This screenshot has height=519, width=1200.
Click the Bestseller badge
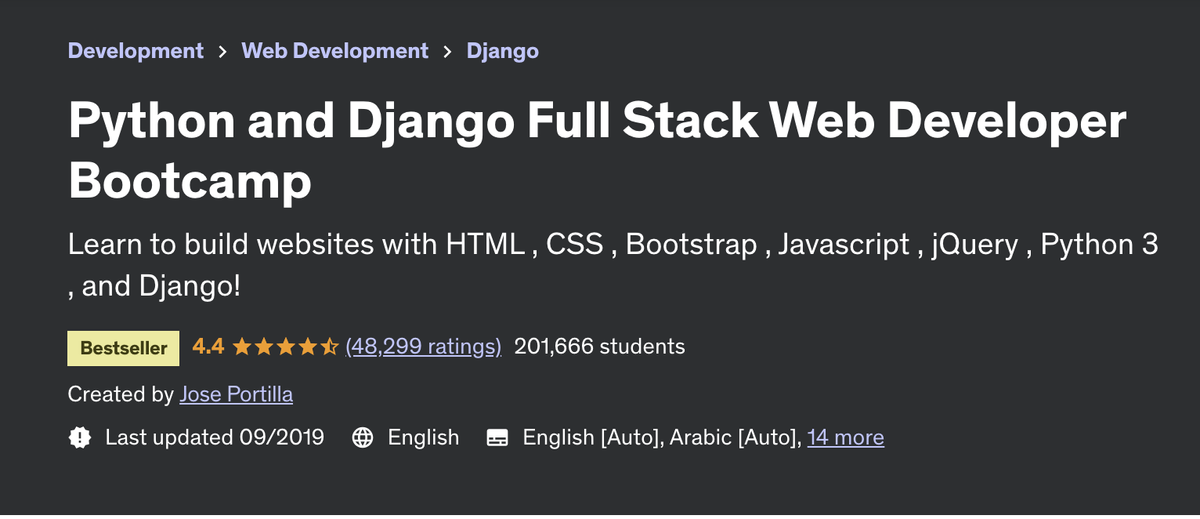[123, 348]
